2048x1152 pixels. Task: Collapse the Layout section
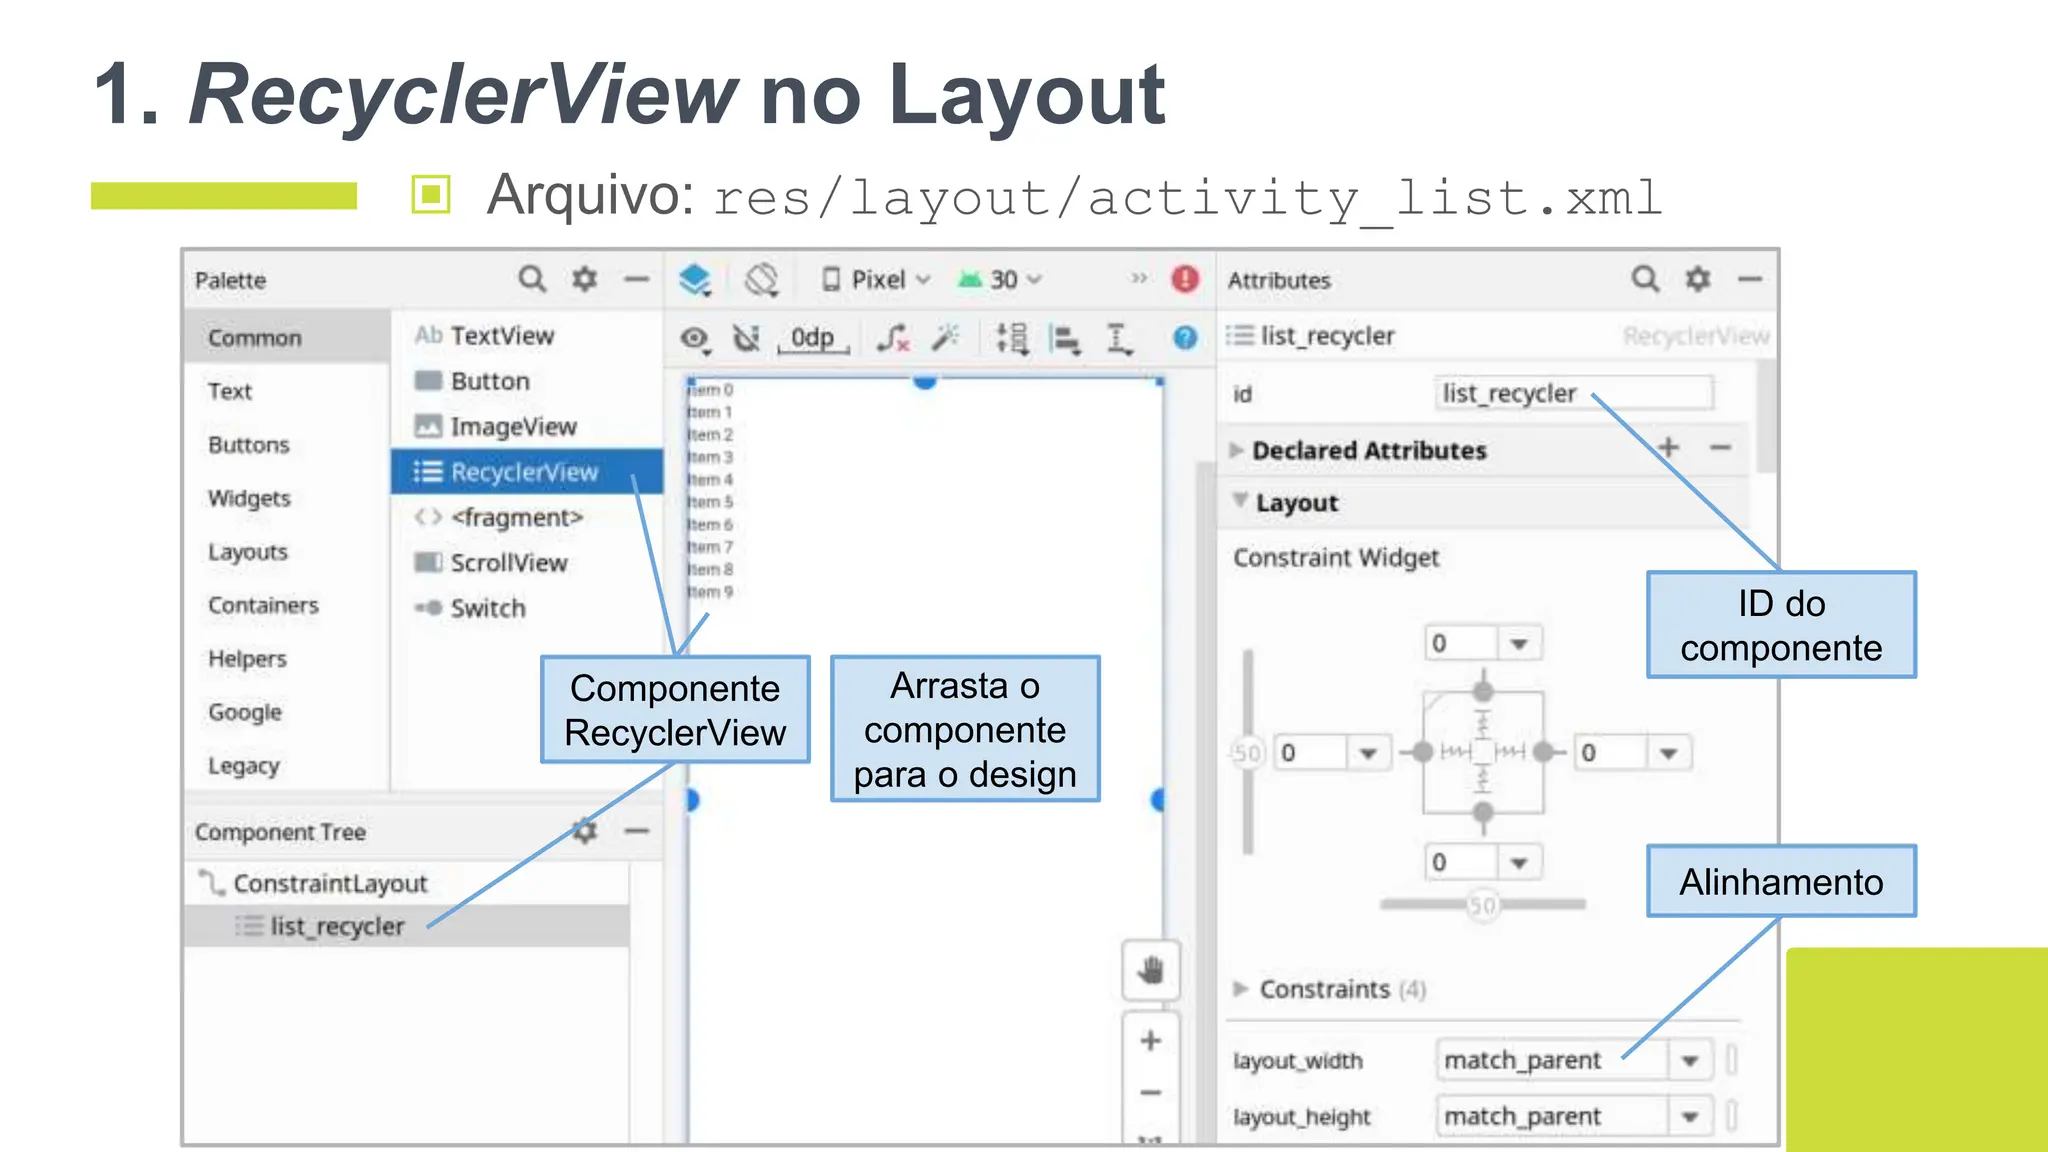[1240, 500]
